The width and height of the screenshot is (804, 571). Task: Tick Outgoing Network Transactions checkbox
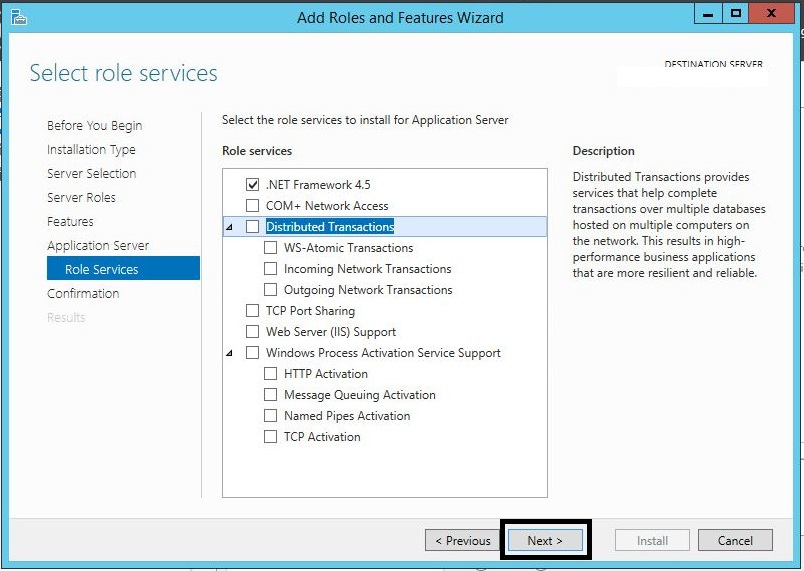(270, 290)
